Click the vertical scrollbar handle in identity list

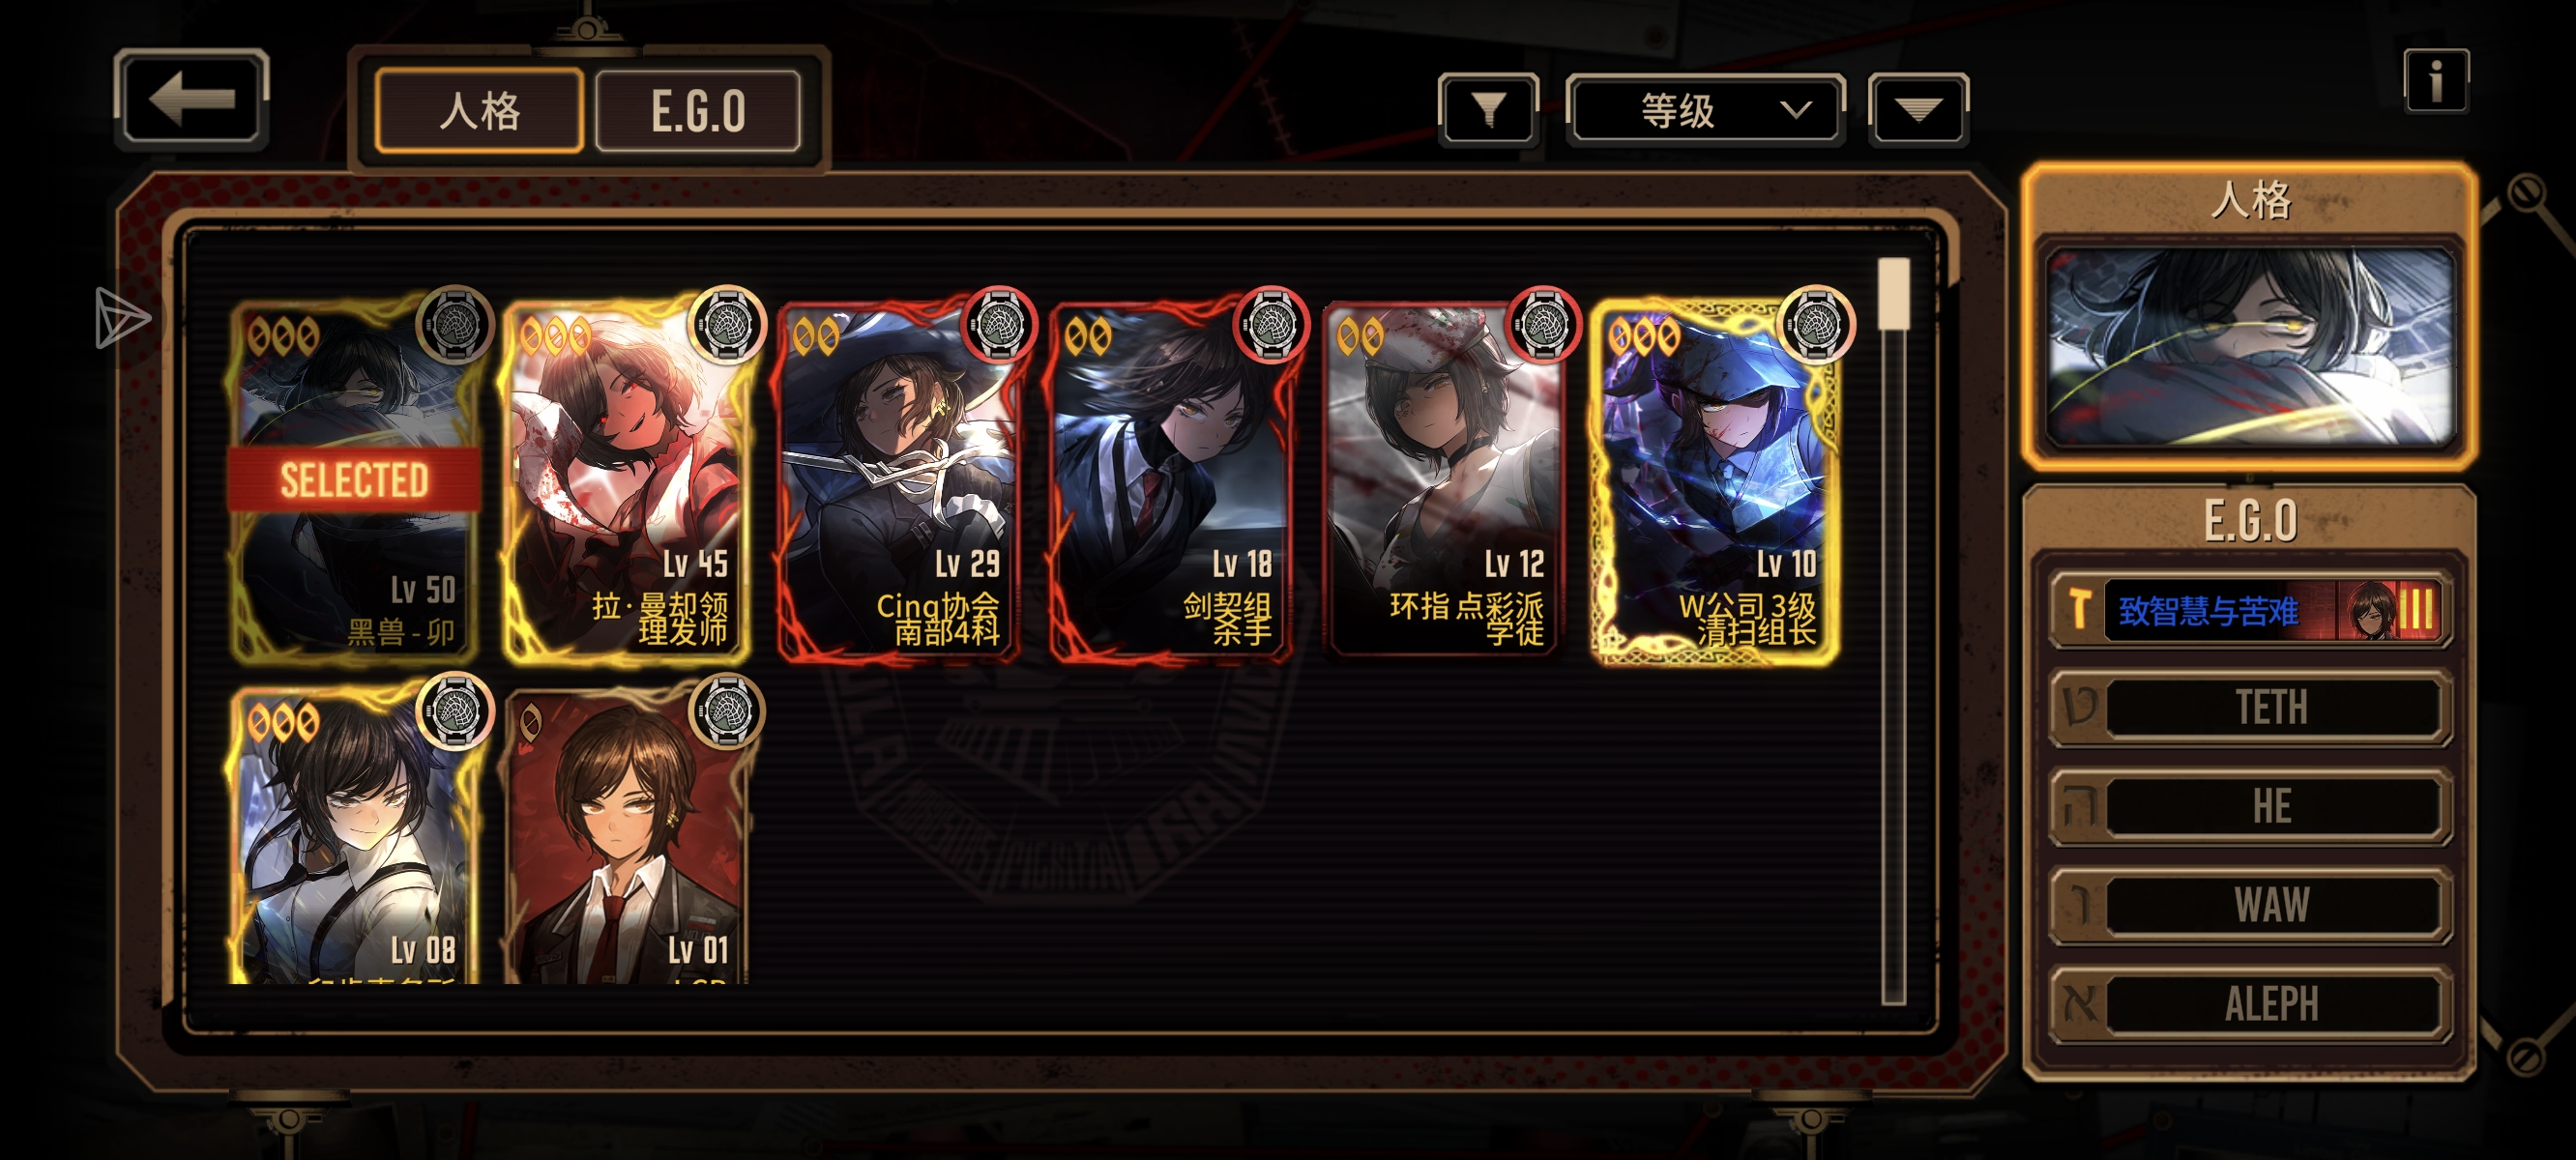point(1894,293)
